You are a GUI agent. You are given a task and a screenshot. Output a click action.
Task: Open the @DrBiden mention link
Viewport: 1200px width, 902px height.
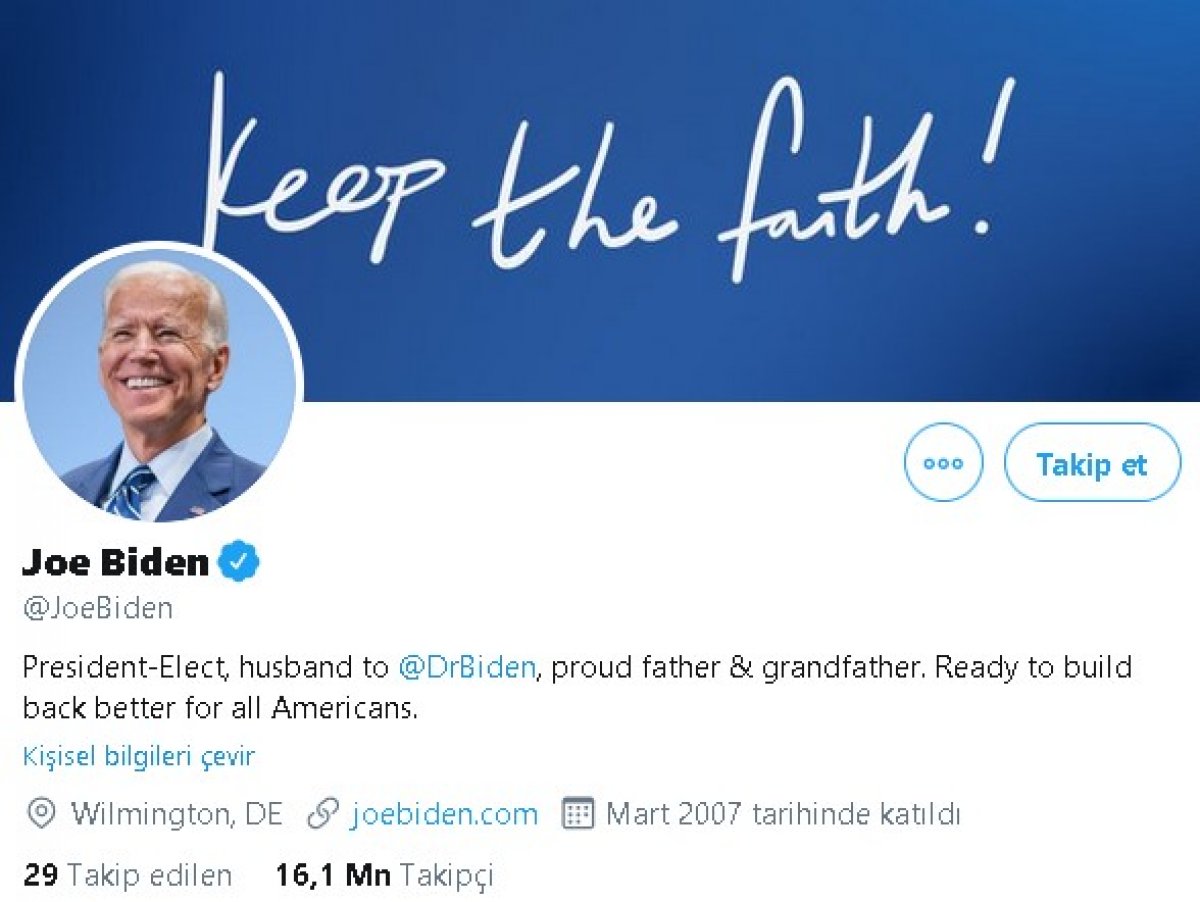tap(466, 668)
